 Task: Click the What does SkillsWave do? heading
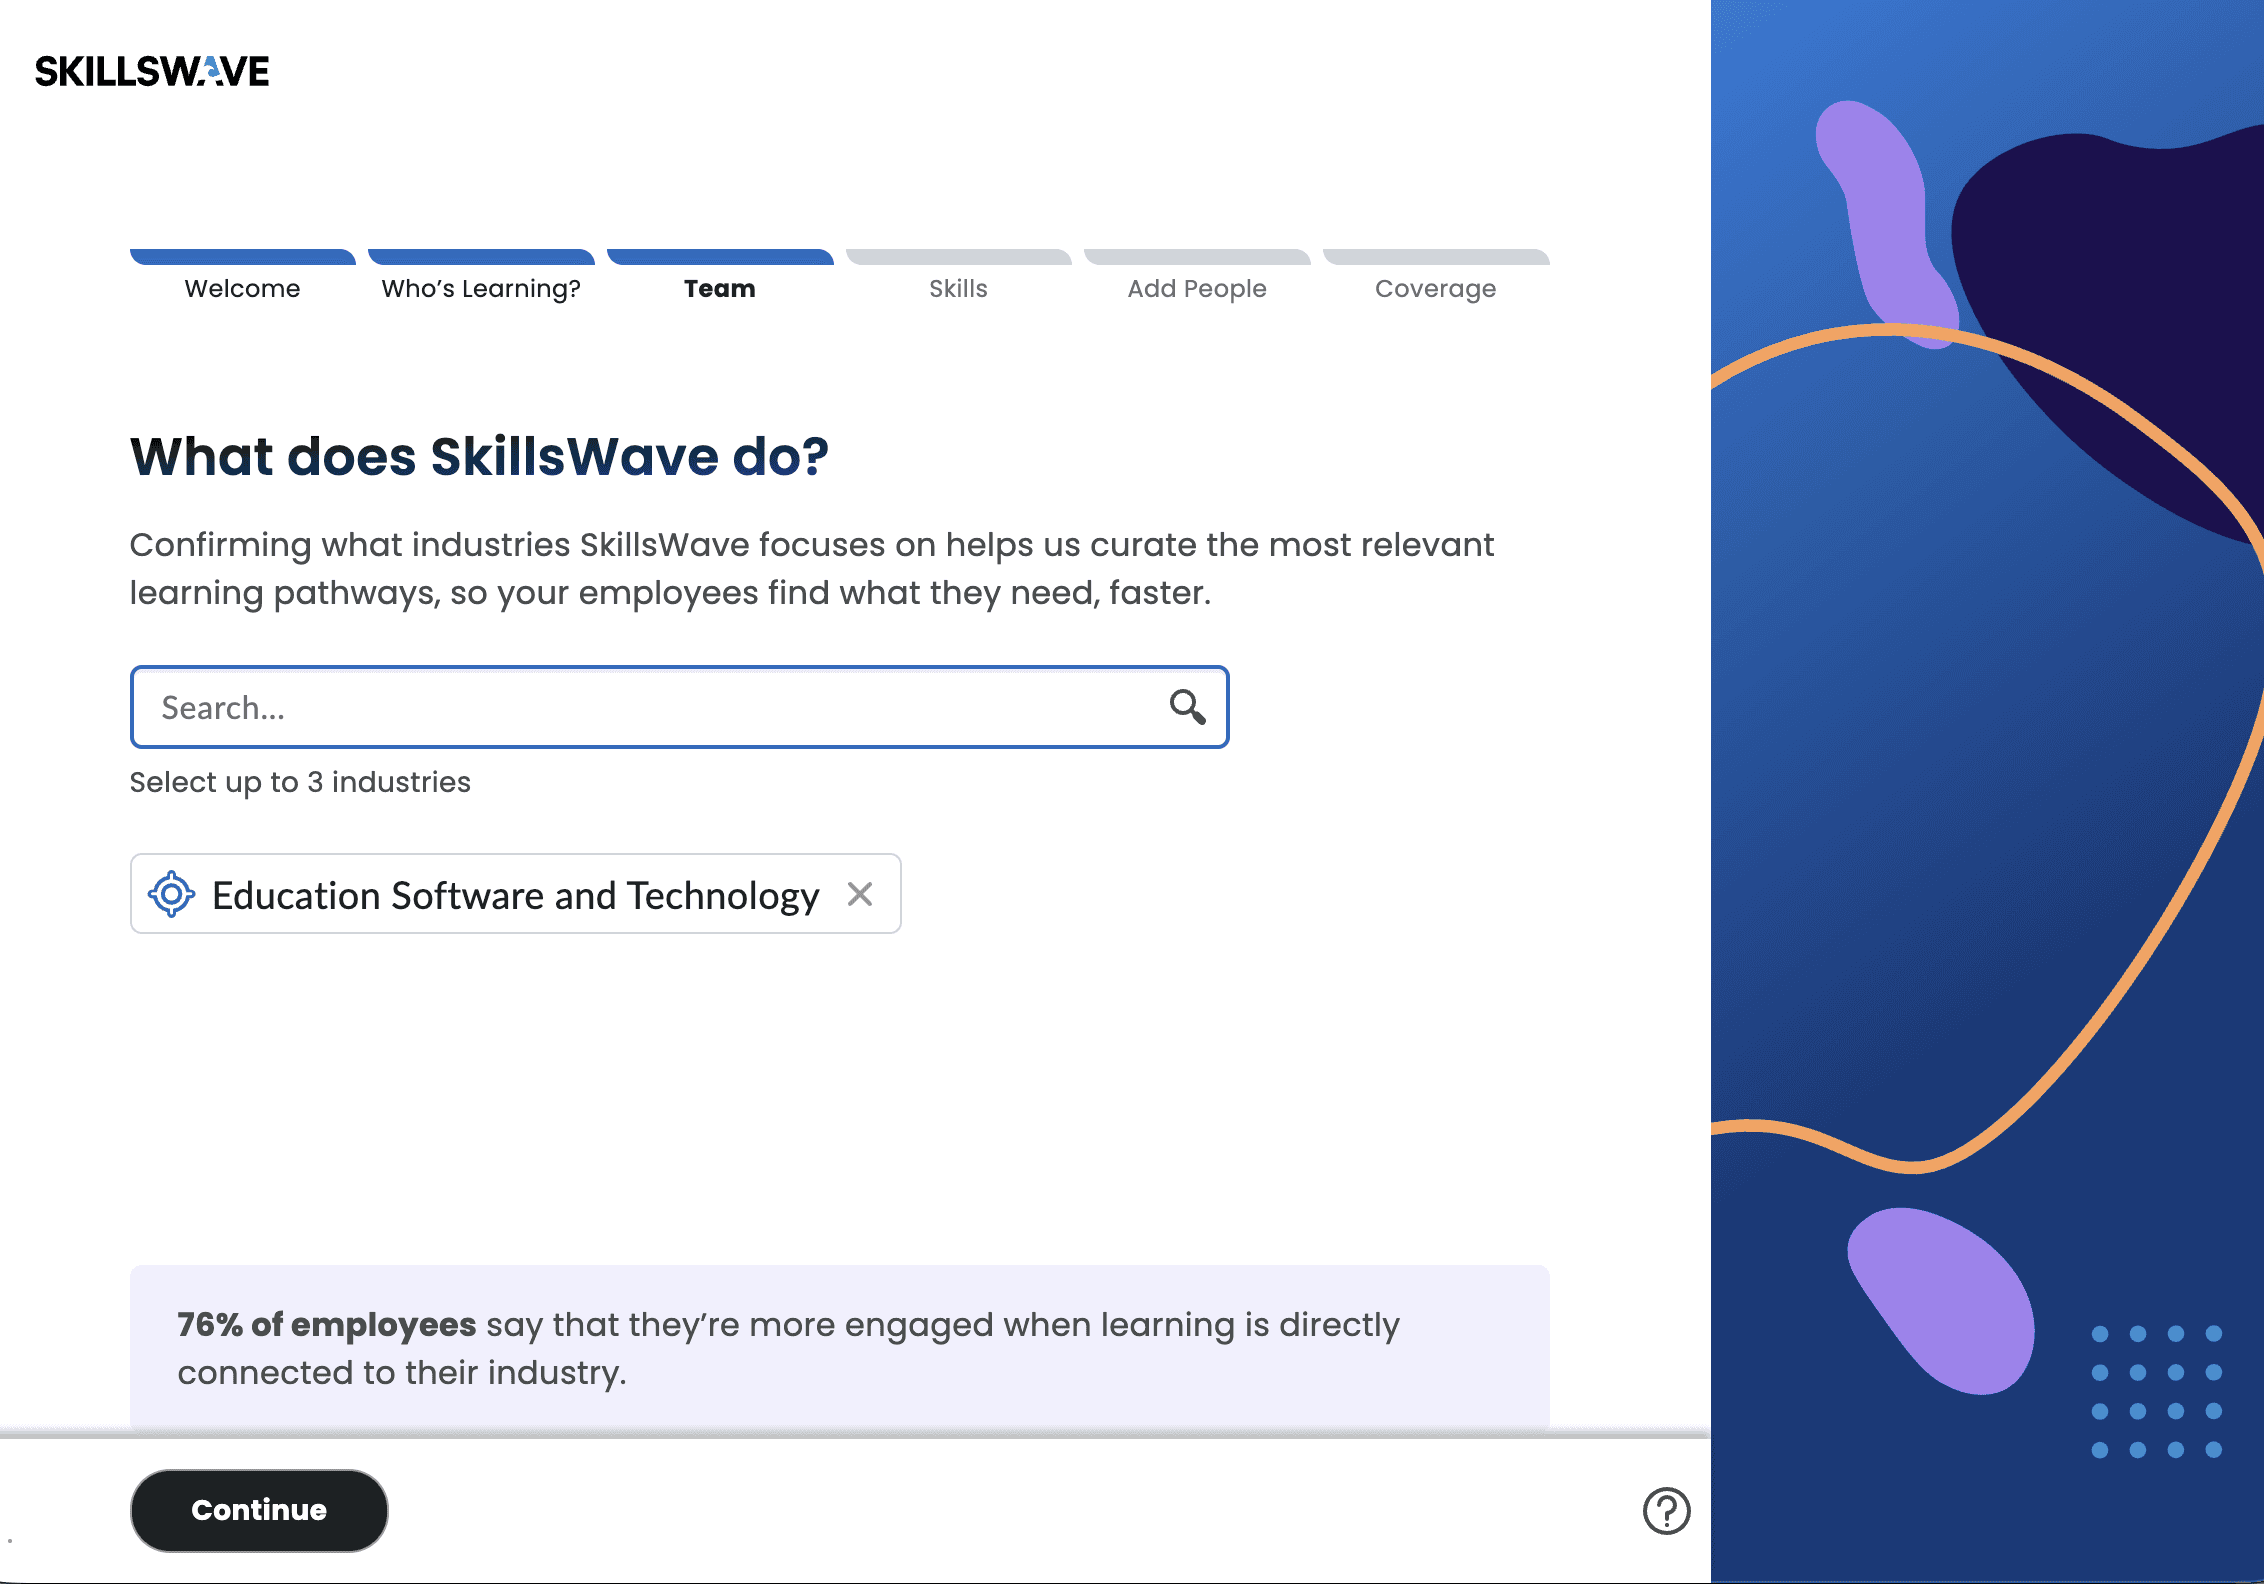pos(479,457)
